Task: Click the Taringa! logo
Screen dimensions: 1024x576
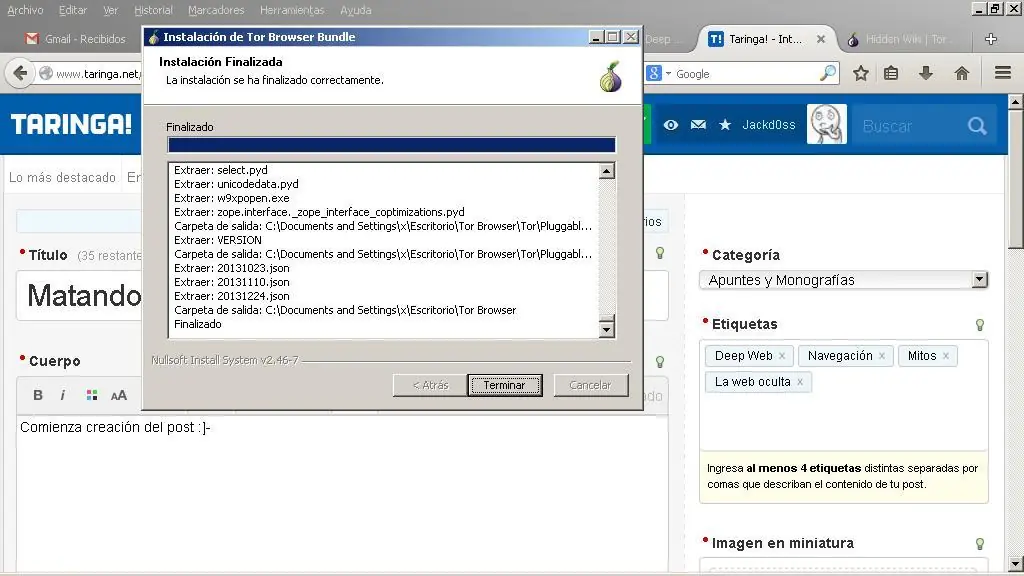Action: pyautogui.click(x=71, y=124)
